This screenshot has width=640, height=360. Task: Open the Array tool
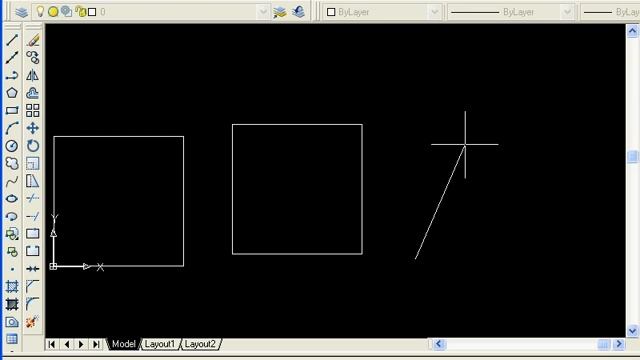(x=33, y=110)
